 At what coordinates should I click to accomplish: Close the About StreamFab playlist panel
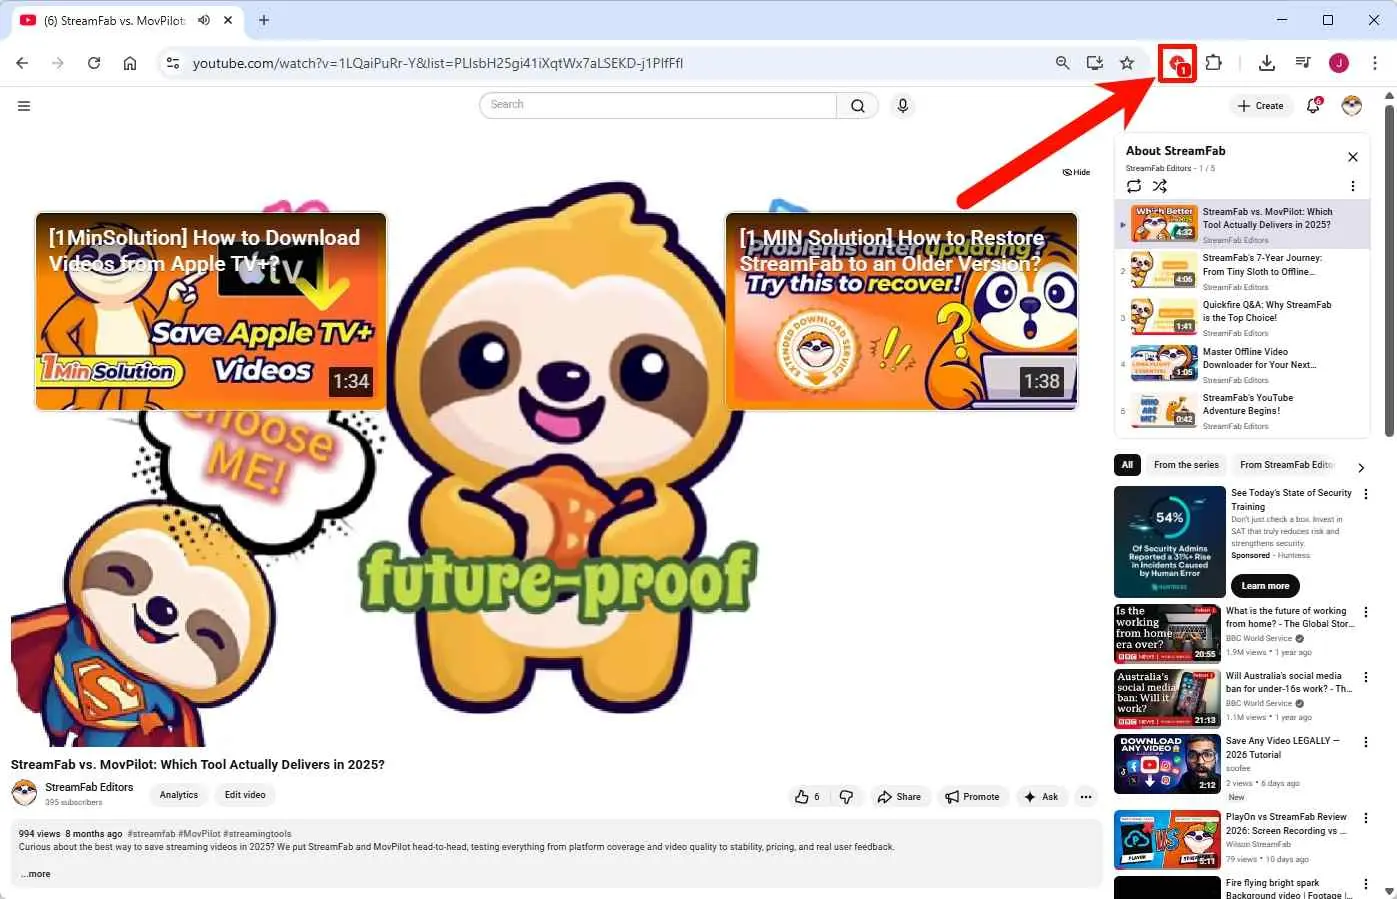(x=1353, y=157)
